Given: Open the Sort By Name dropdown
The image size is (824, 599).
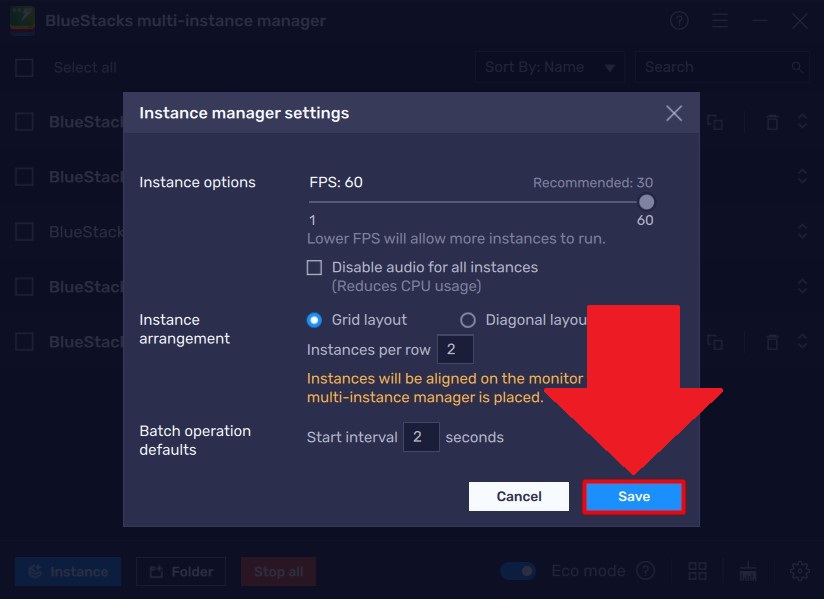Looking at the screenshot, I should 549,67.
